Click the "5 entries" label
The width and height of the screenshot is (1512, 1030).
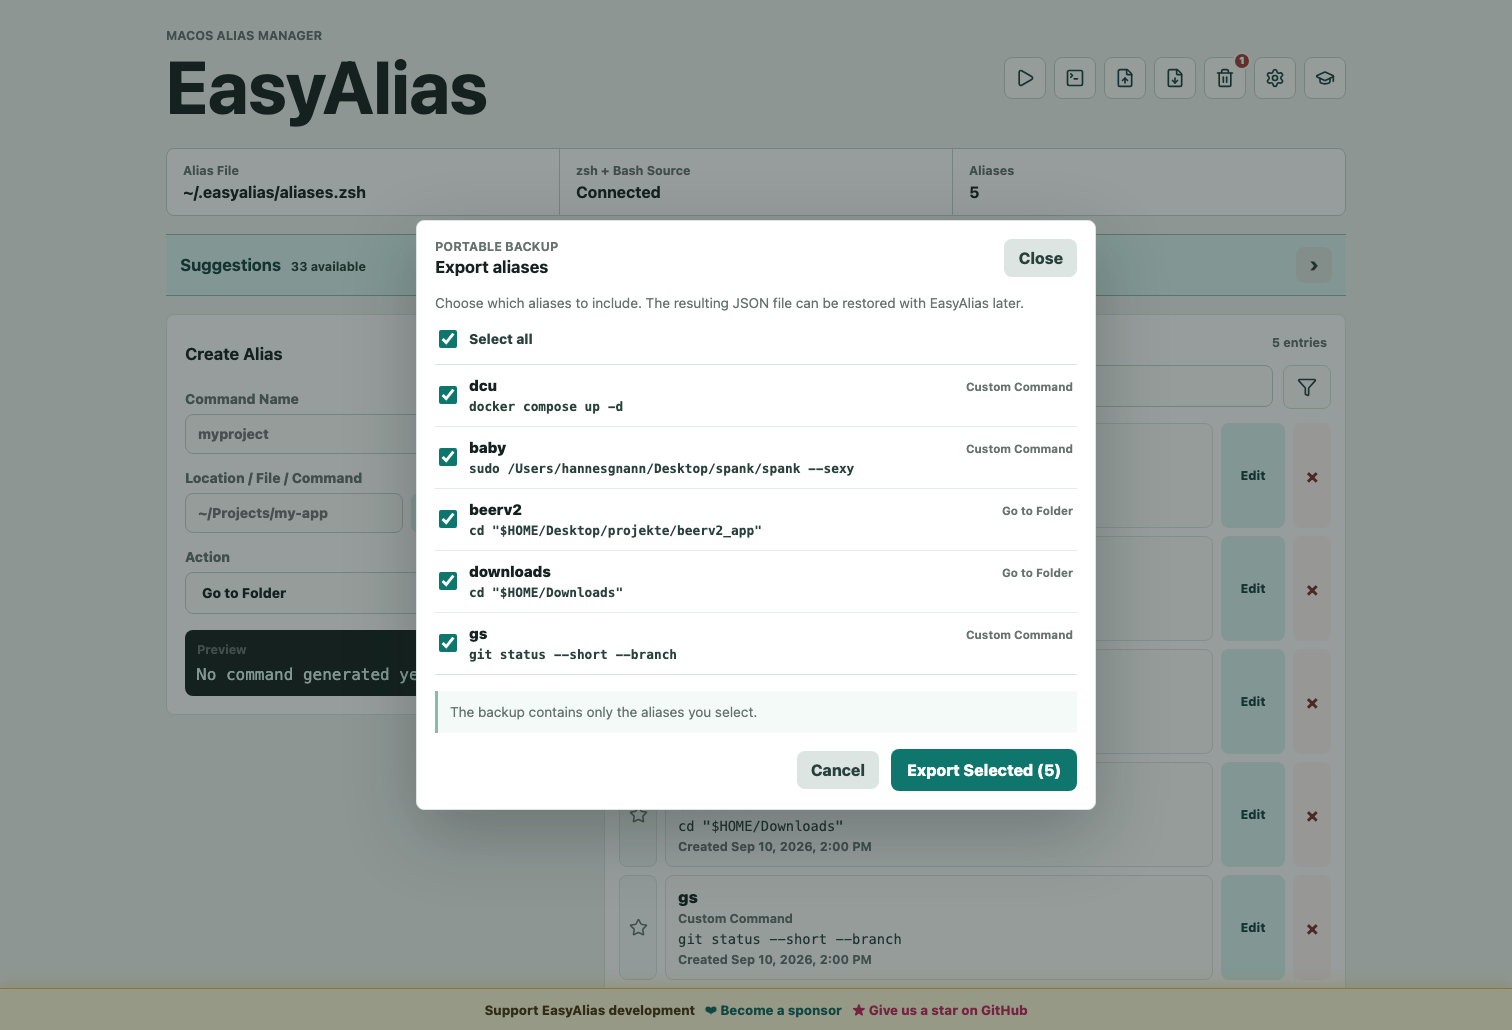[1299, 343]
